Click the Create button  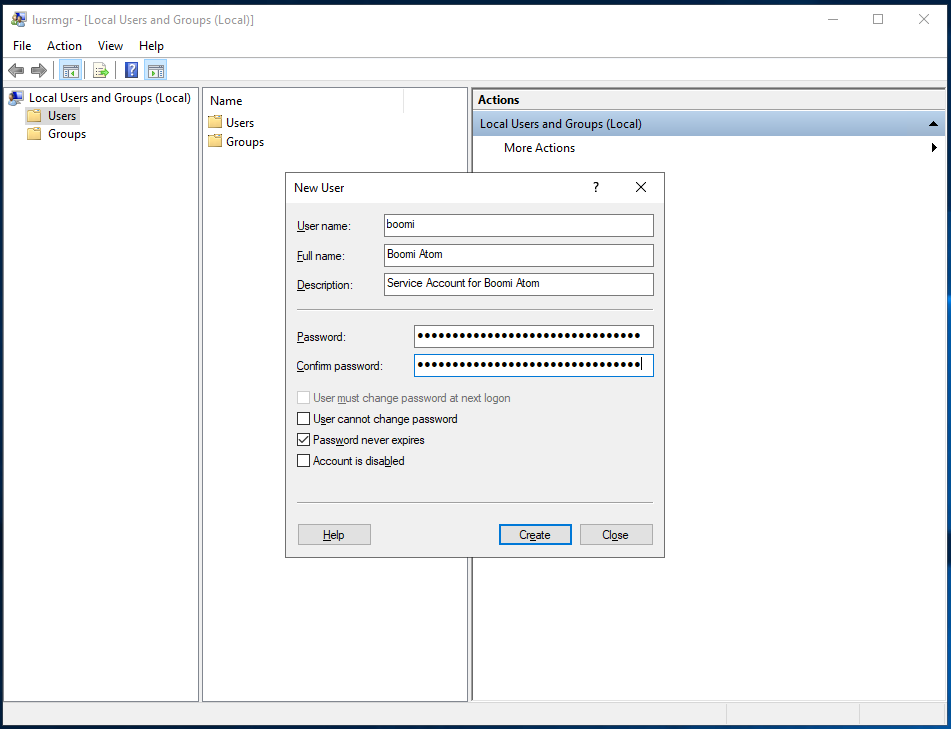click(x=535, y=534)
